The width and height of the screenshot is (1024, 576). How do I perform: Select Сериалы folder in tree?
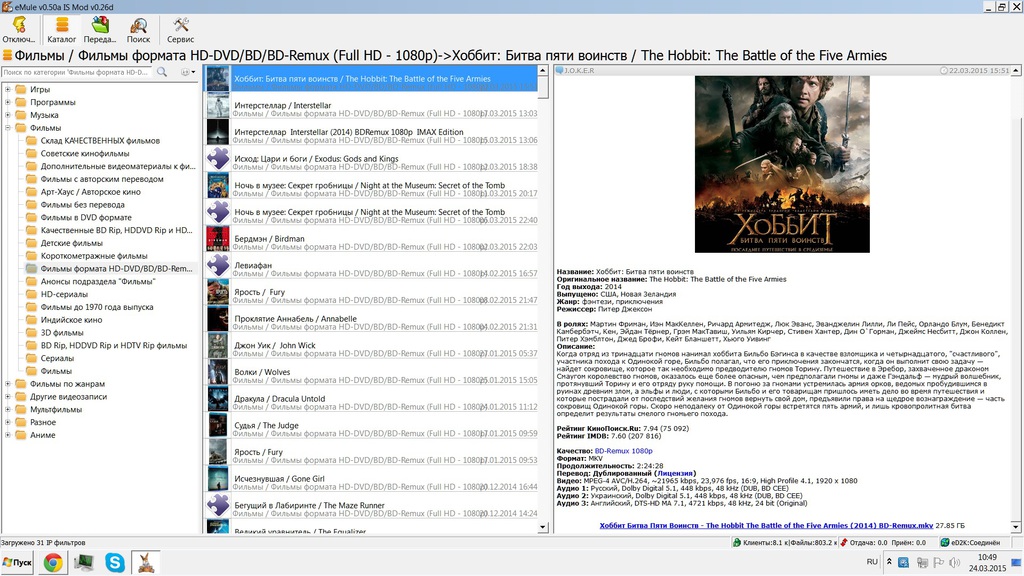coord(57,359)
